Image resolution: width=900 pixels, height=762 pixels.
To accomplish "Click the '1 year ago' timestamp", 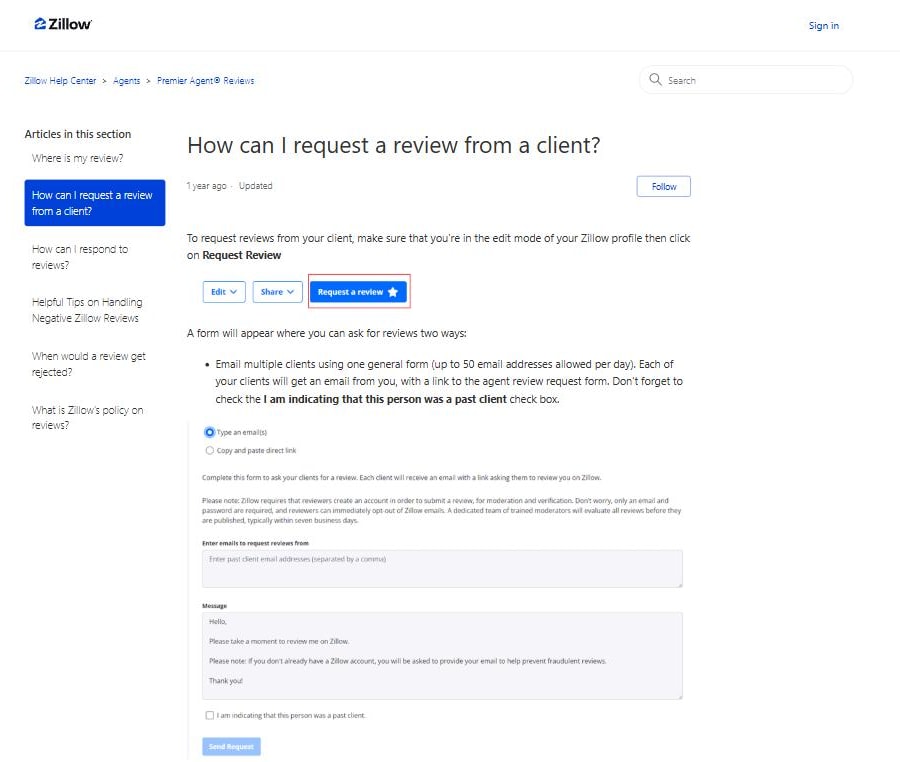I will click(x=207, y=186).
